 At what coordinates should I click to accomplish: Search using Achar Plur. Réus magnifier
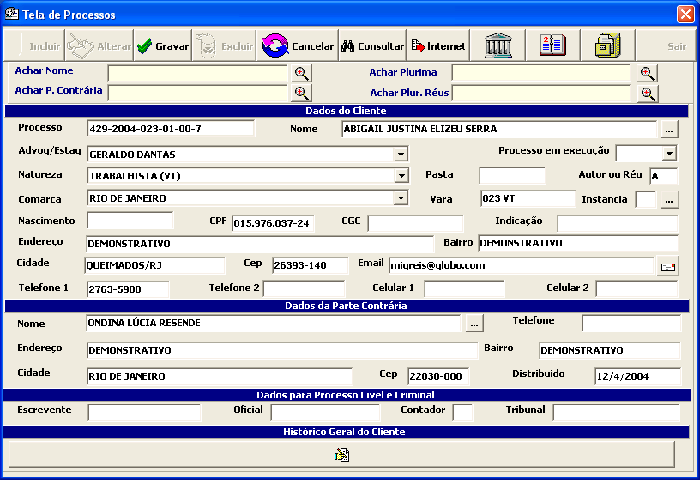click(648, 93)
